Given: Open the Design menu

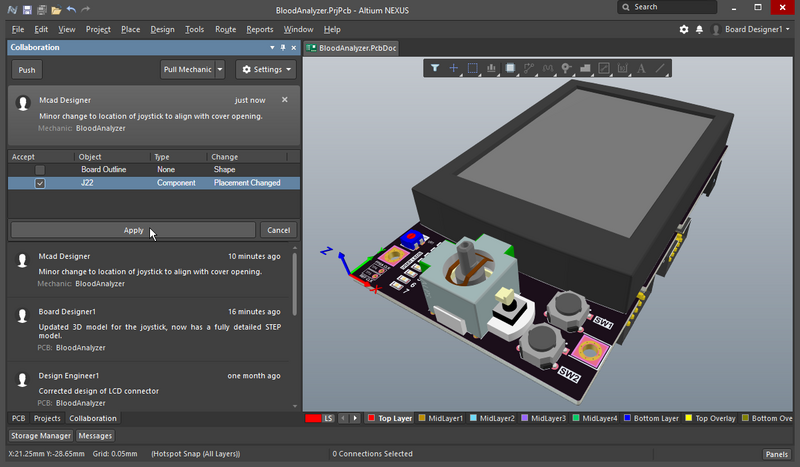Looking at the screenshot, I should pos(162,30).
